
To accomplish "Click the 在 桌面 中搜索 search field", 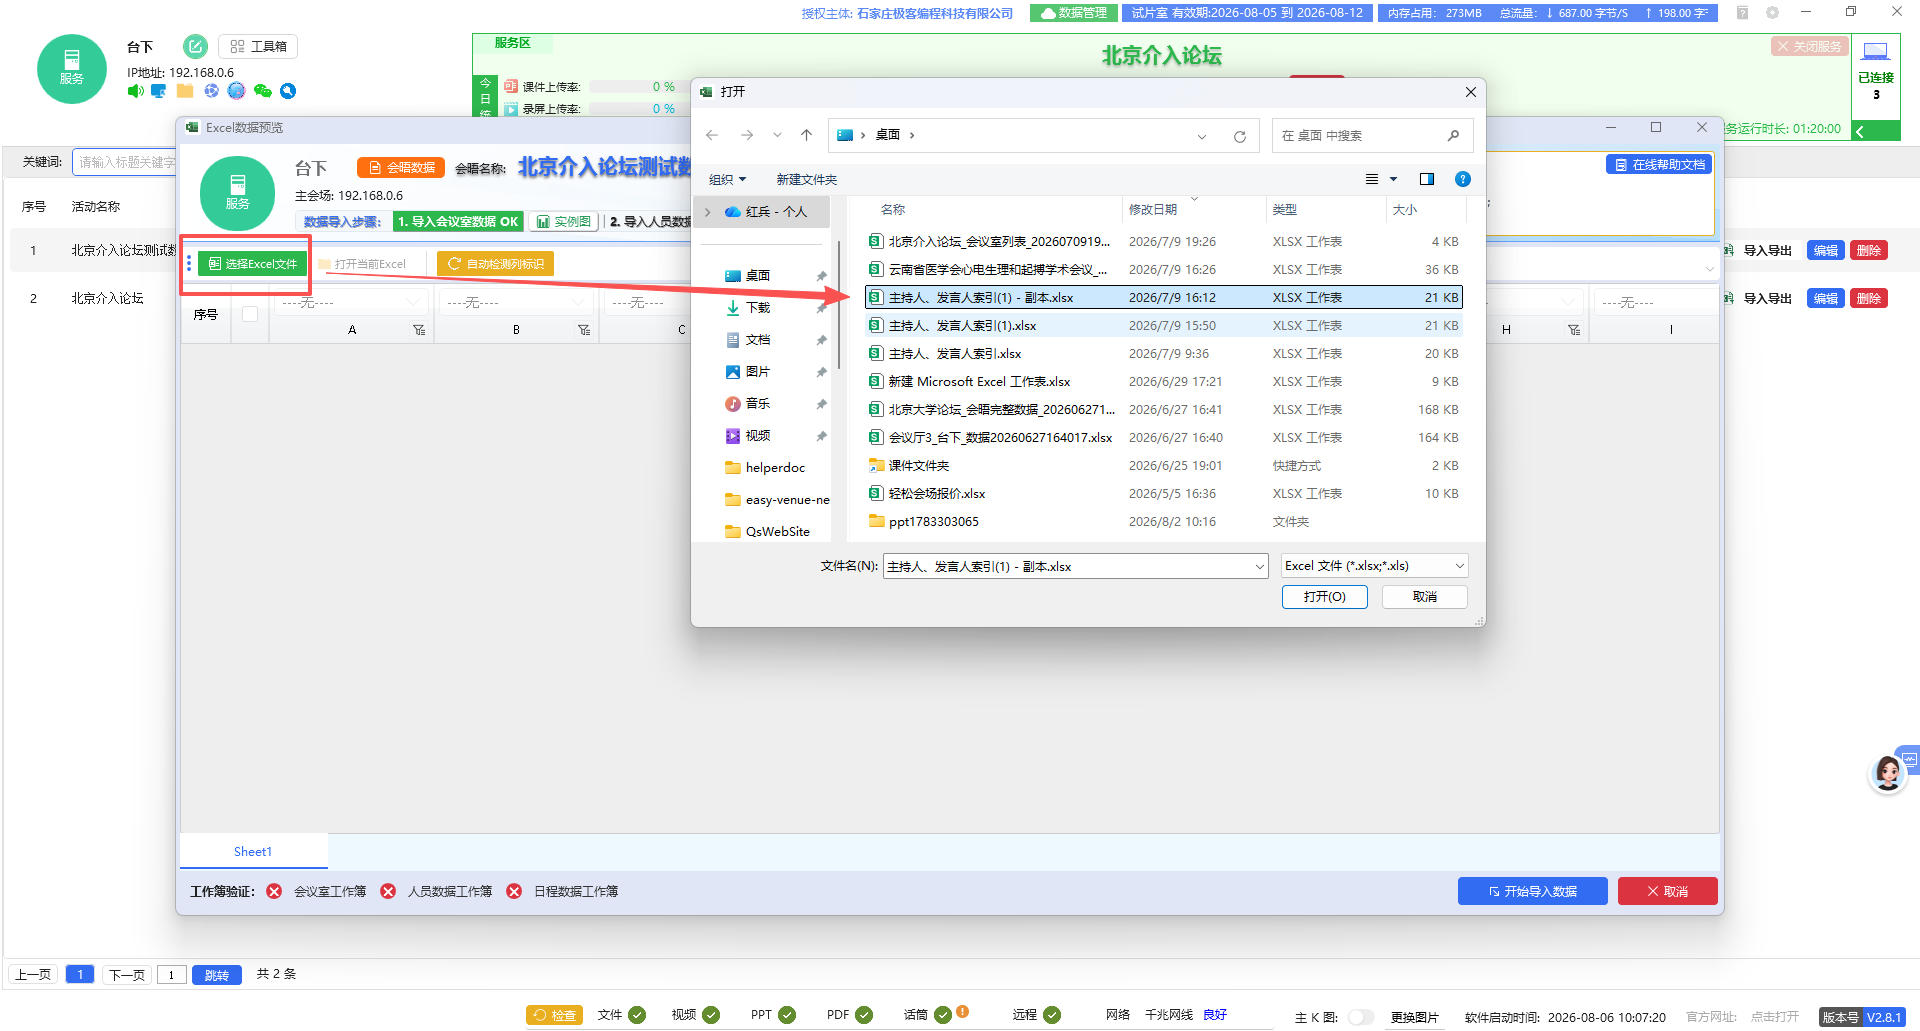I will pyautogui.click(x=1371, y=135).
